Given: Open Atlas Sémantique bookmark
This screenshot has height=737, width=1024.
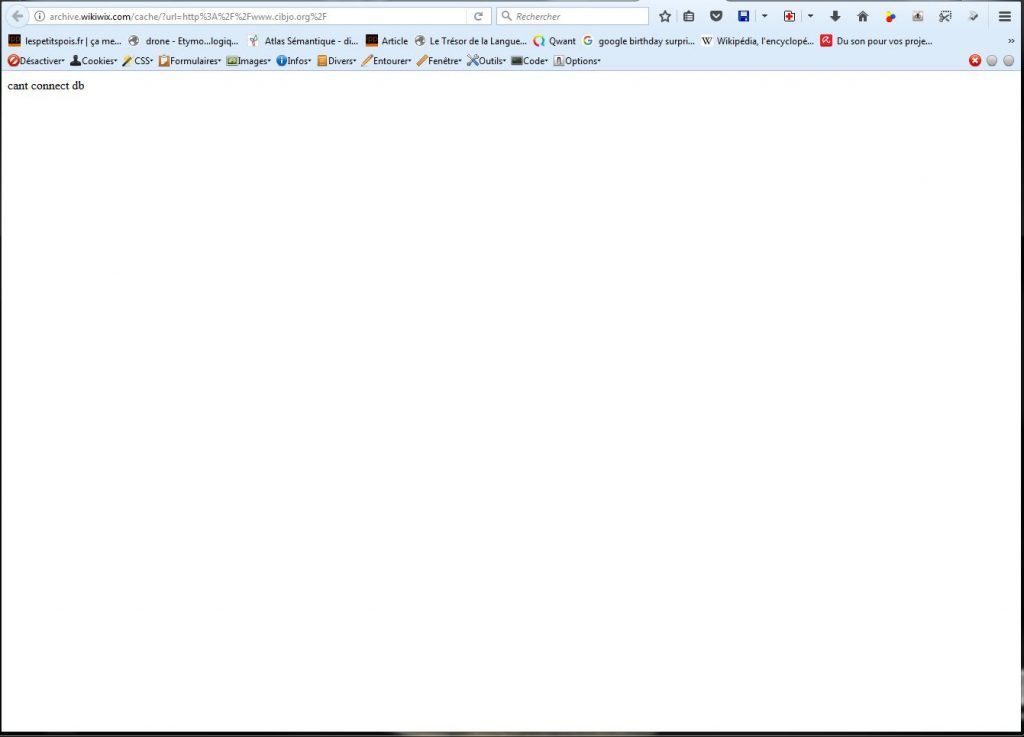Looking at the screenshot, I should [x=303, y=41].
